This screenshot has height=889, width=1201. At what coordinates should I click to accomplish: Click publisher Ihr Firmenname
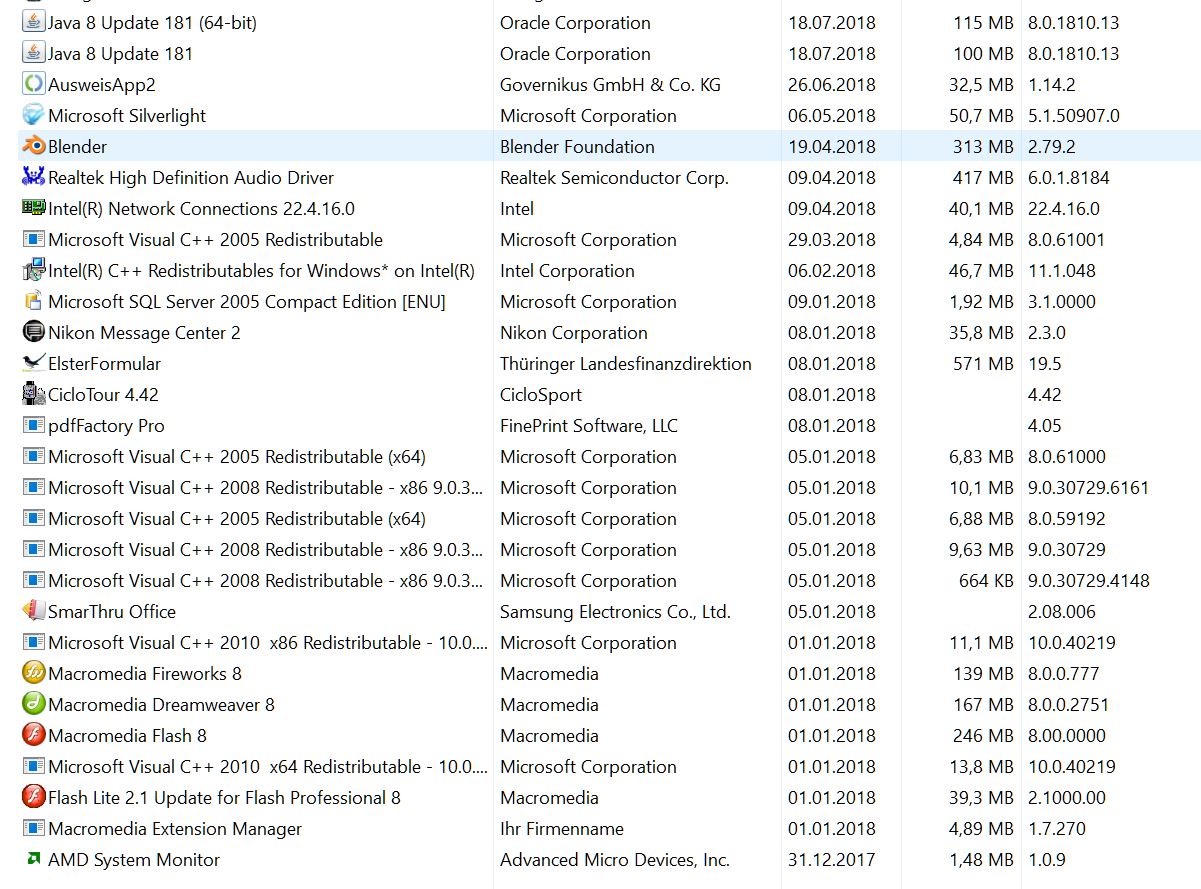click(x=562, y=828)
